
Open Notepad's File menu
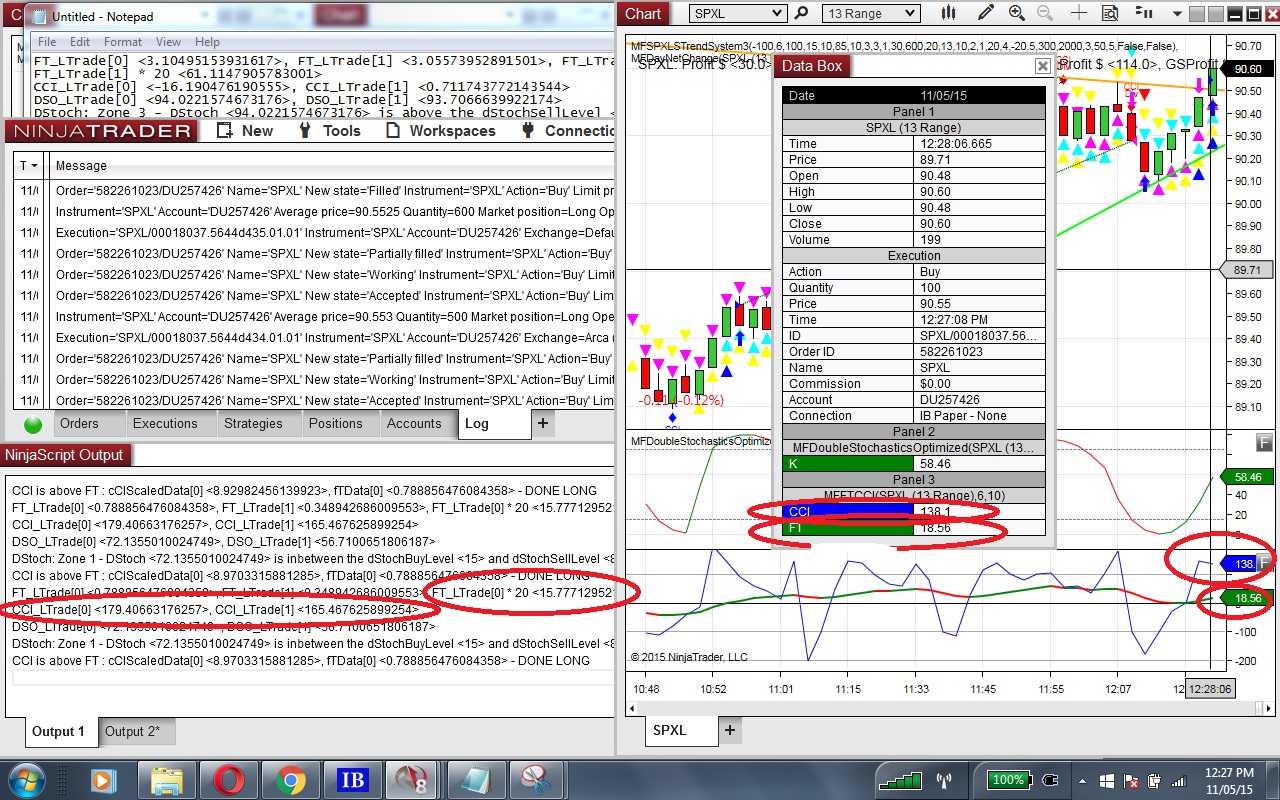(47, 42)
